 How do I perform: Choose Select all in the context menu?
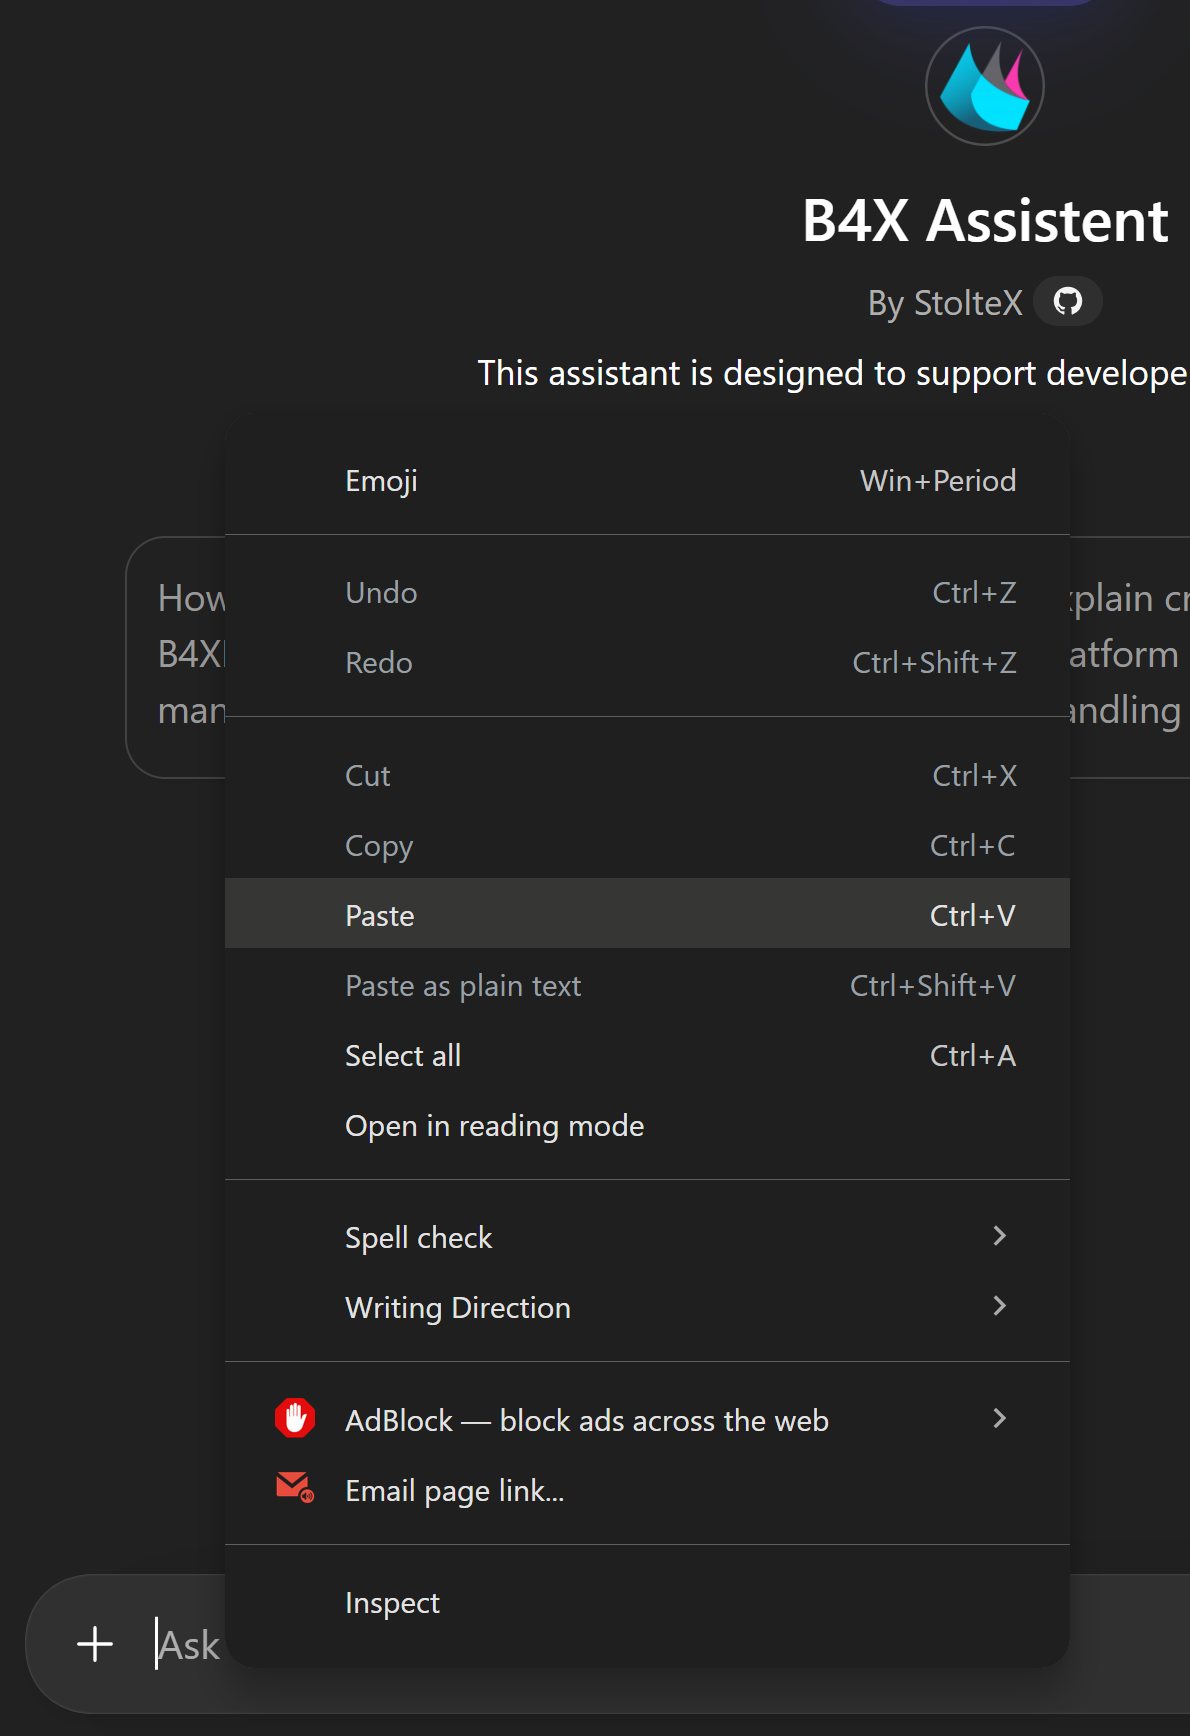click(x=403, y=1055)
